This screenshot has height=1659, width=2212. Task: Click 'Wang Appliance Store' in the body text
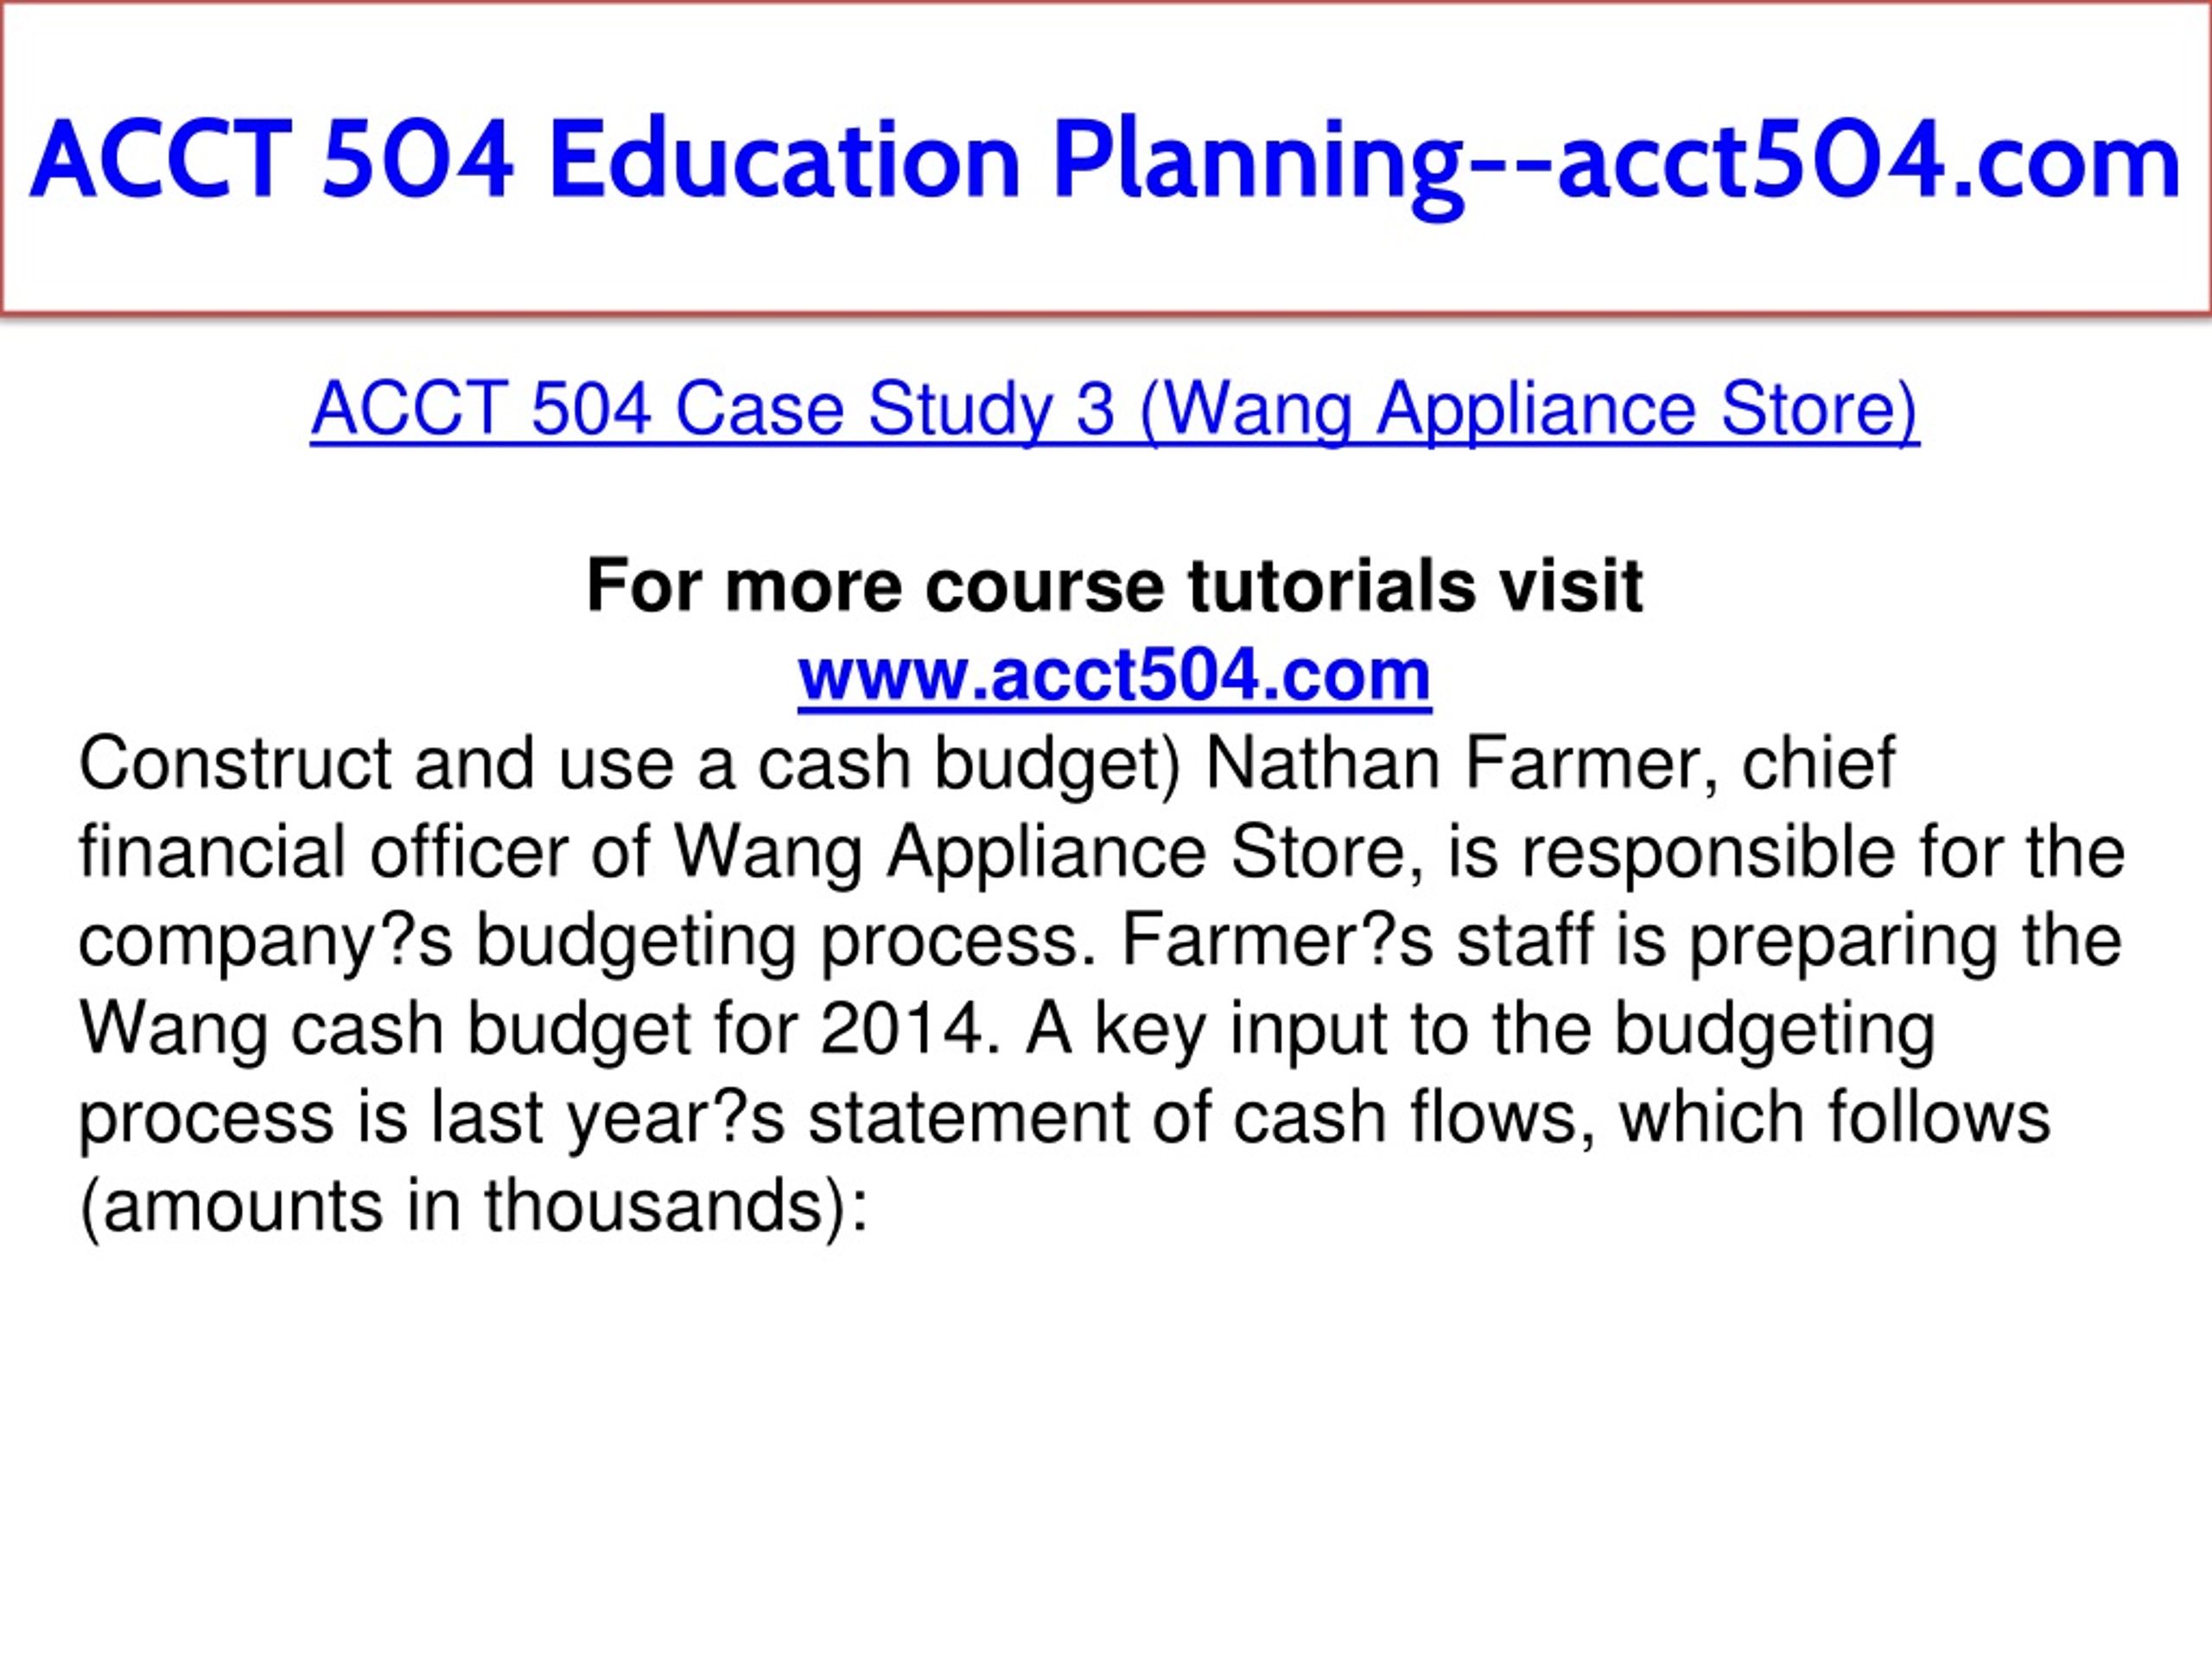click(x=1040, y=853)
